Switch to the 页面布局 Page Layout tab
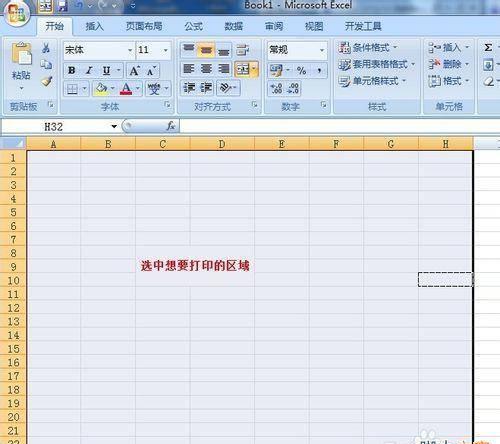This screenshot has width=500, height=444. pos(144,26)
